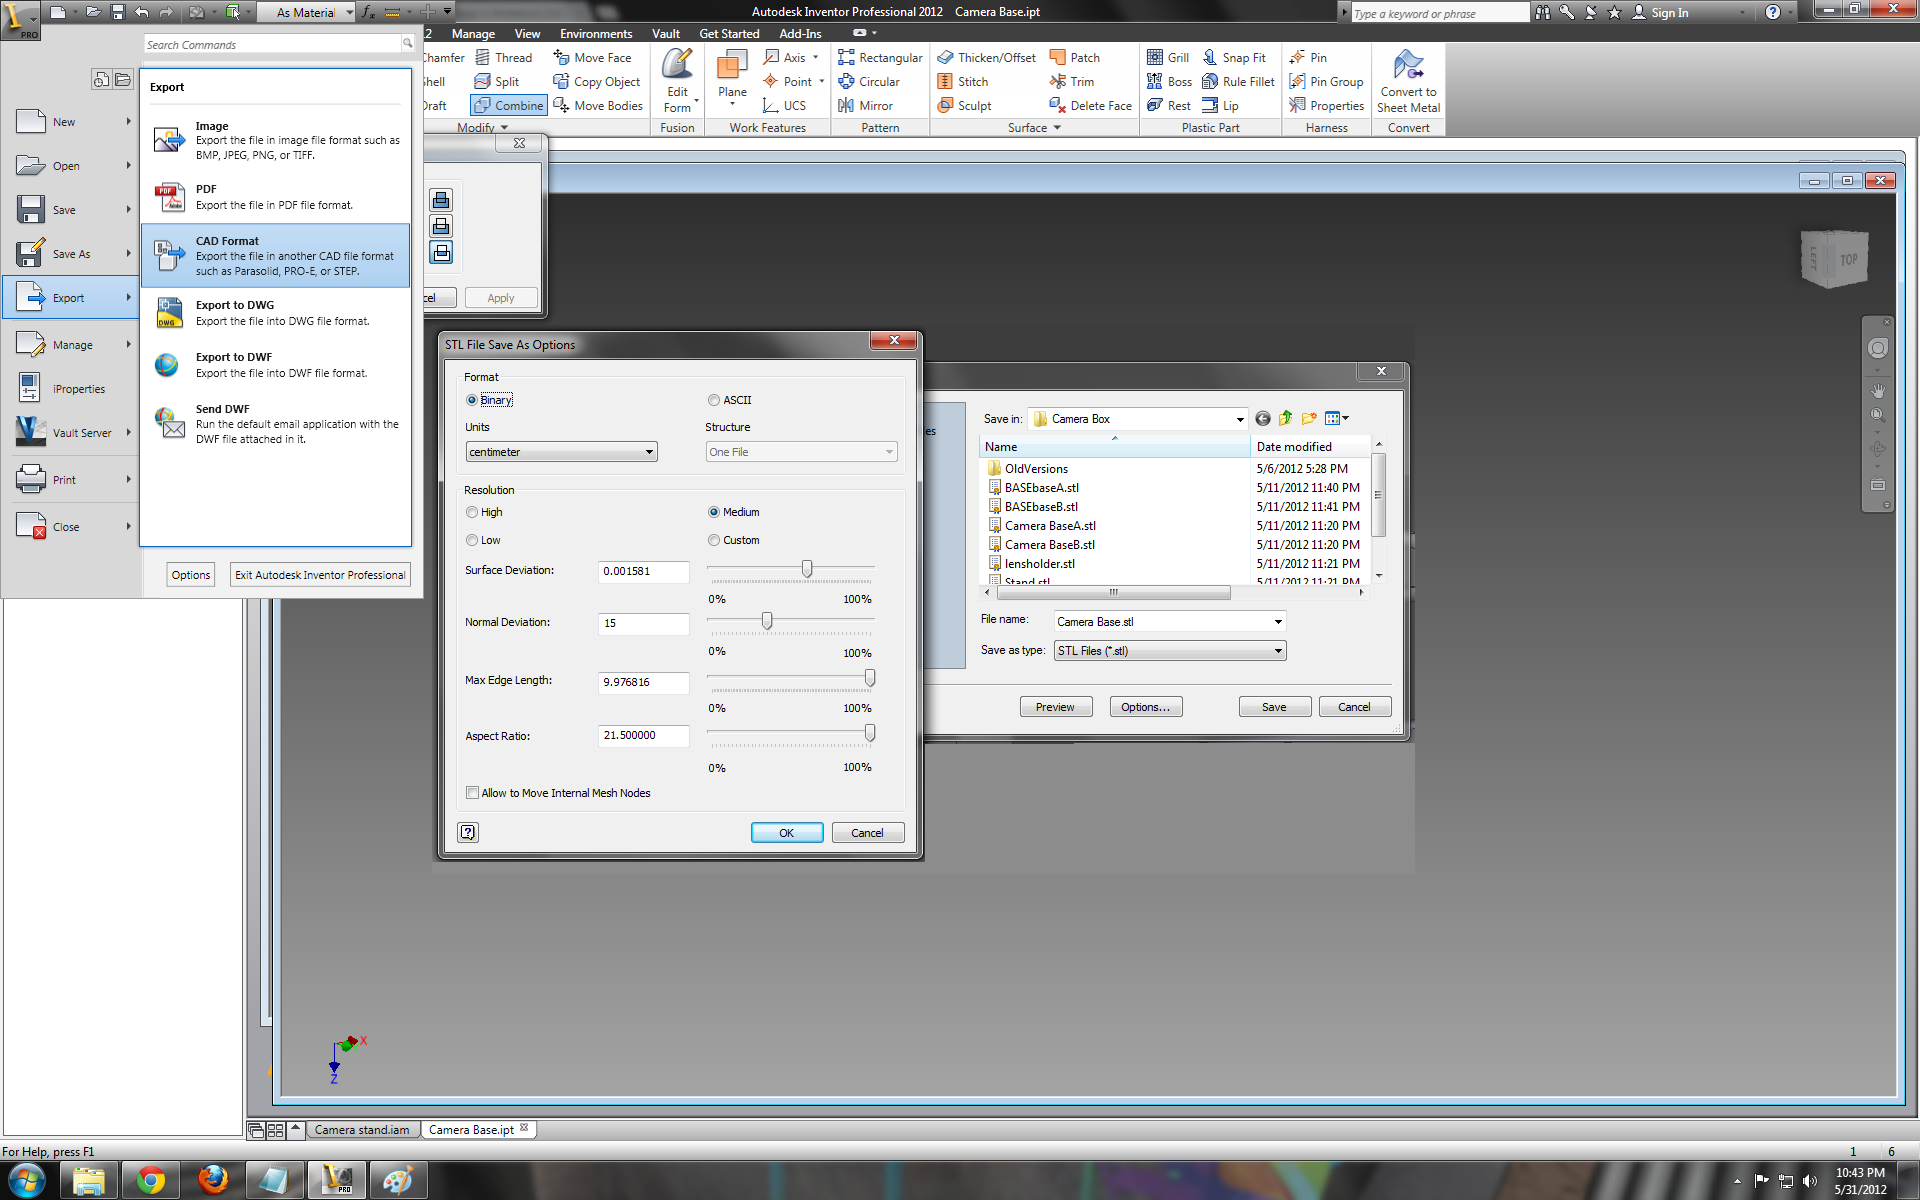
Task: Choose the Snap Fit tool
Action: (x=1233, y=58)
